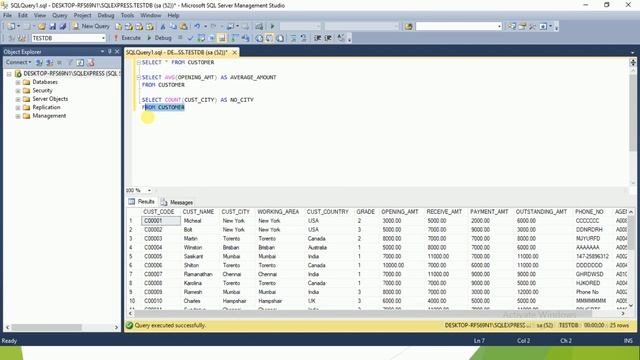Viewport: 640px width, 360px height.
Task: Click the Change Connection icon
Action: pyautogui.click(x=22, y=38)
